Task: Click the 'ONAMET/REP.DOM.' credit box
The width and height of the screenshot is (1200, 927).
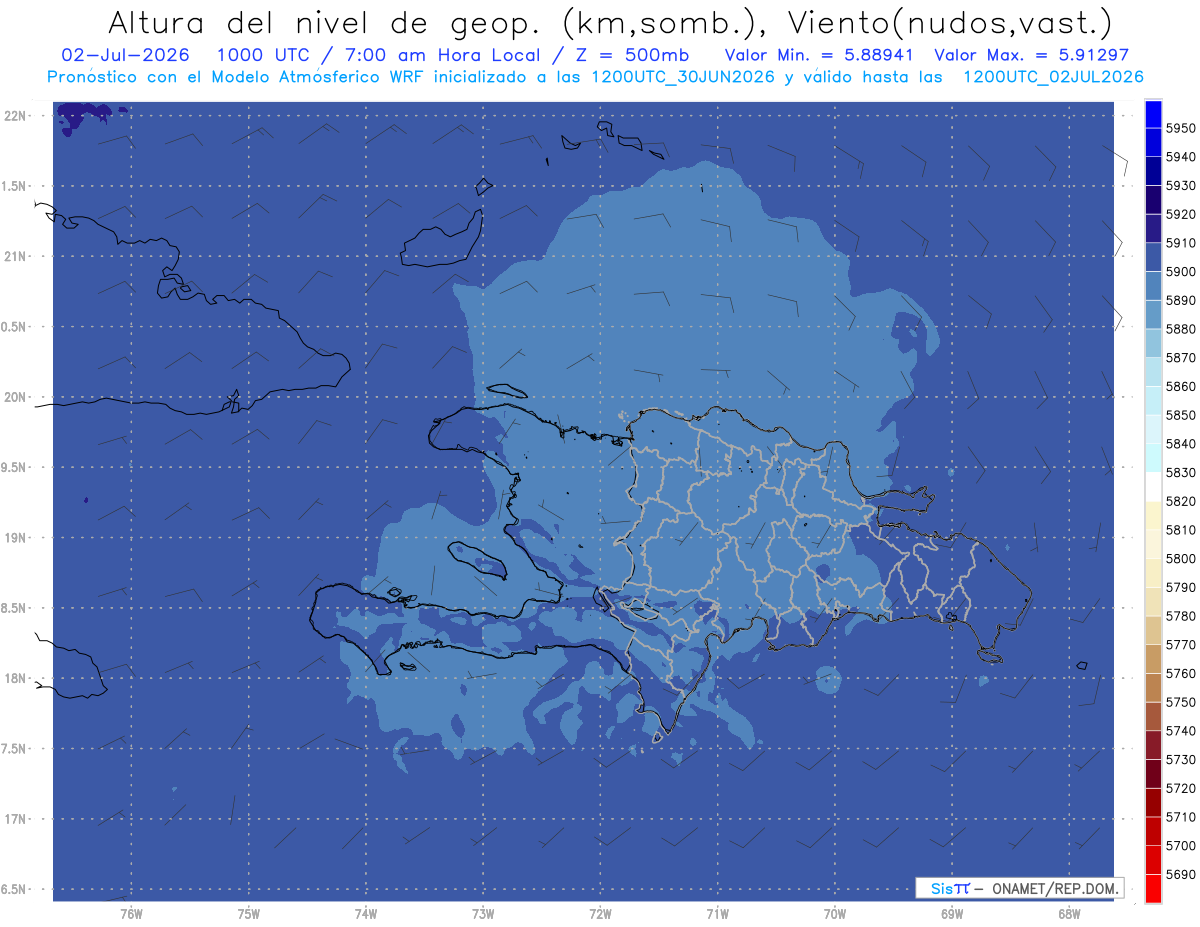Action: pyautogui.click(x=1019, y=888)
